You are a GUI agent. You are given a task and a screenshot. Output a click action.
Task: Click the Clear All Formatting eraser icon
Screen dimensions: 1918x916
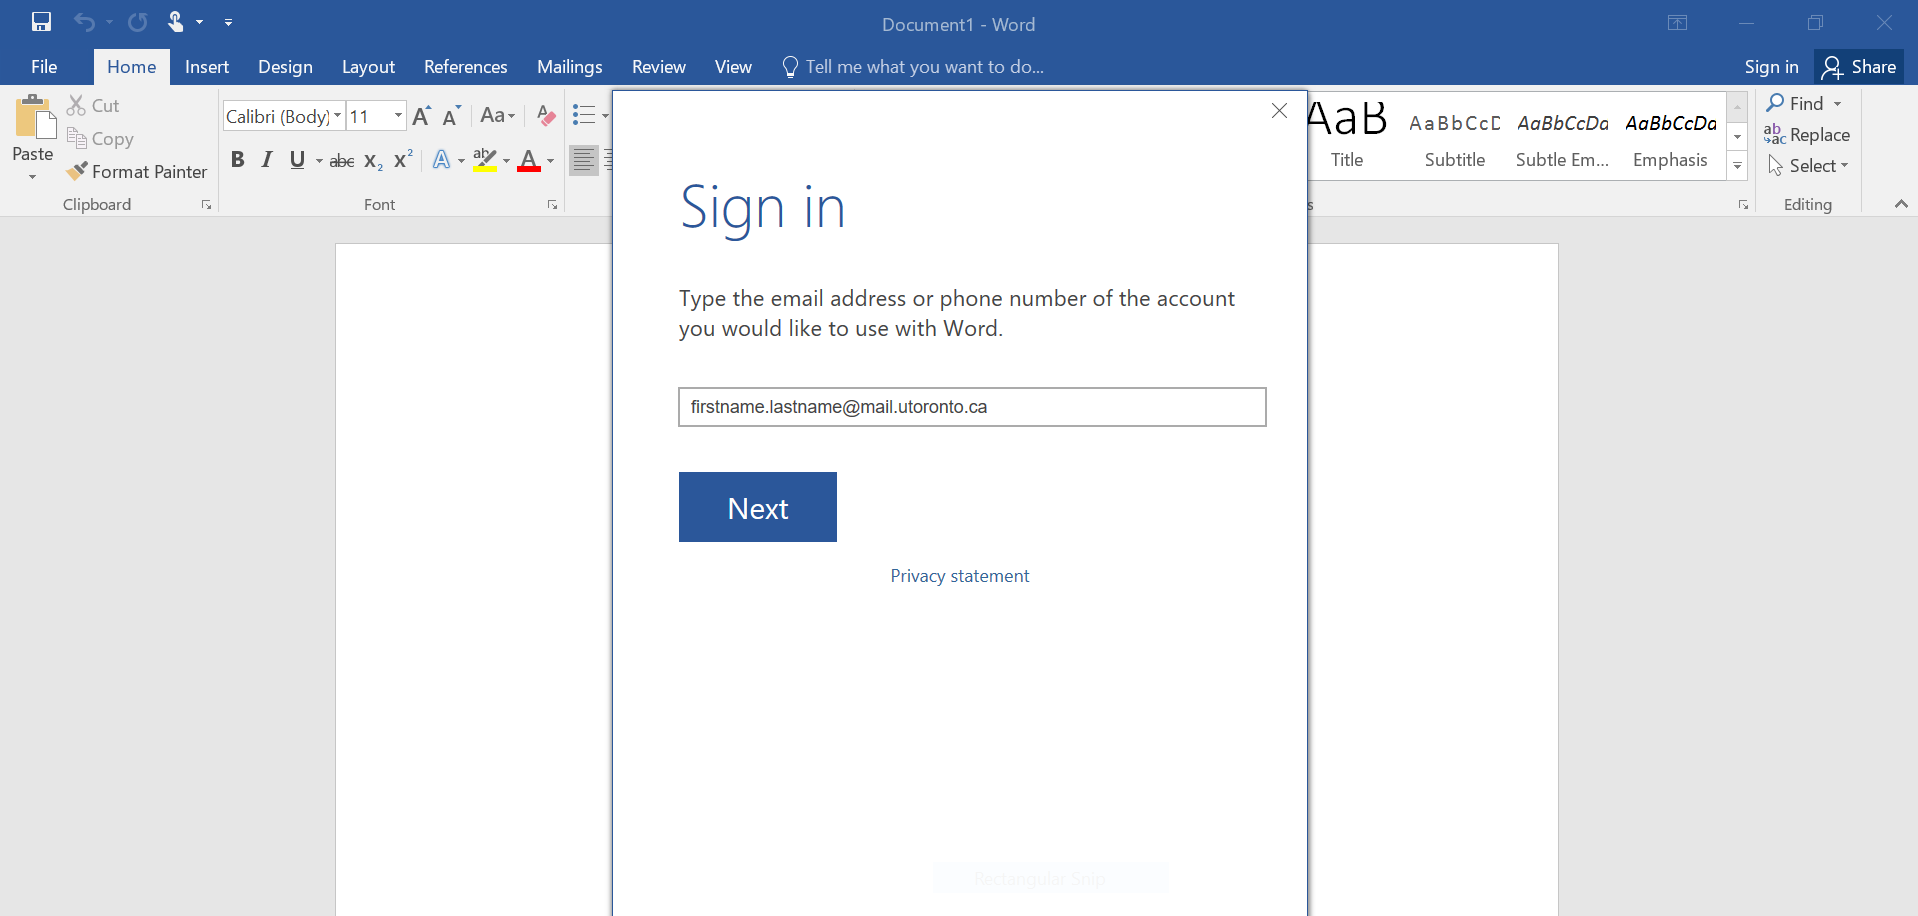coord(545,116)
